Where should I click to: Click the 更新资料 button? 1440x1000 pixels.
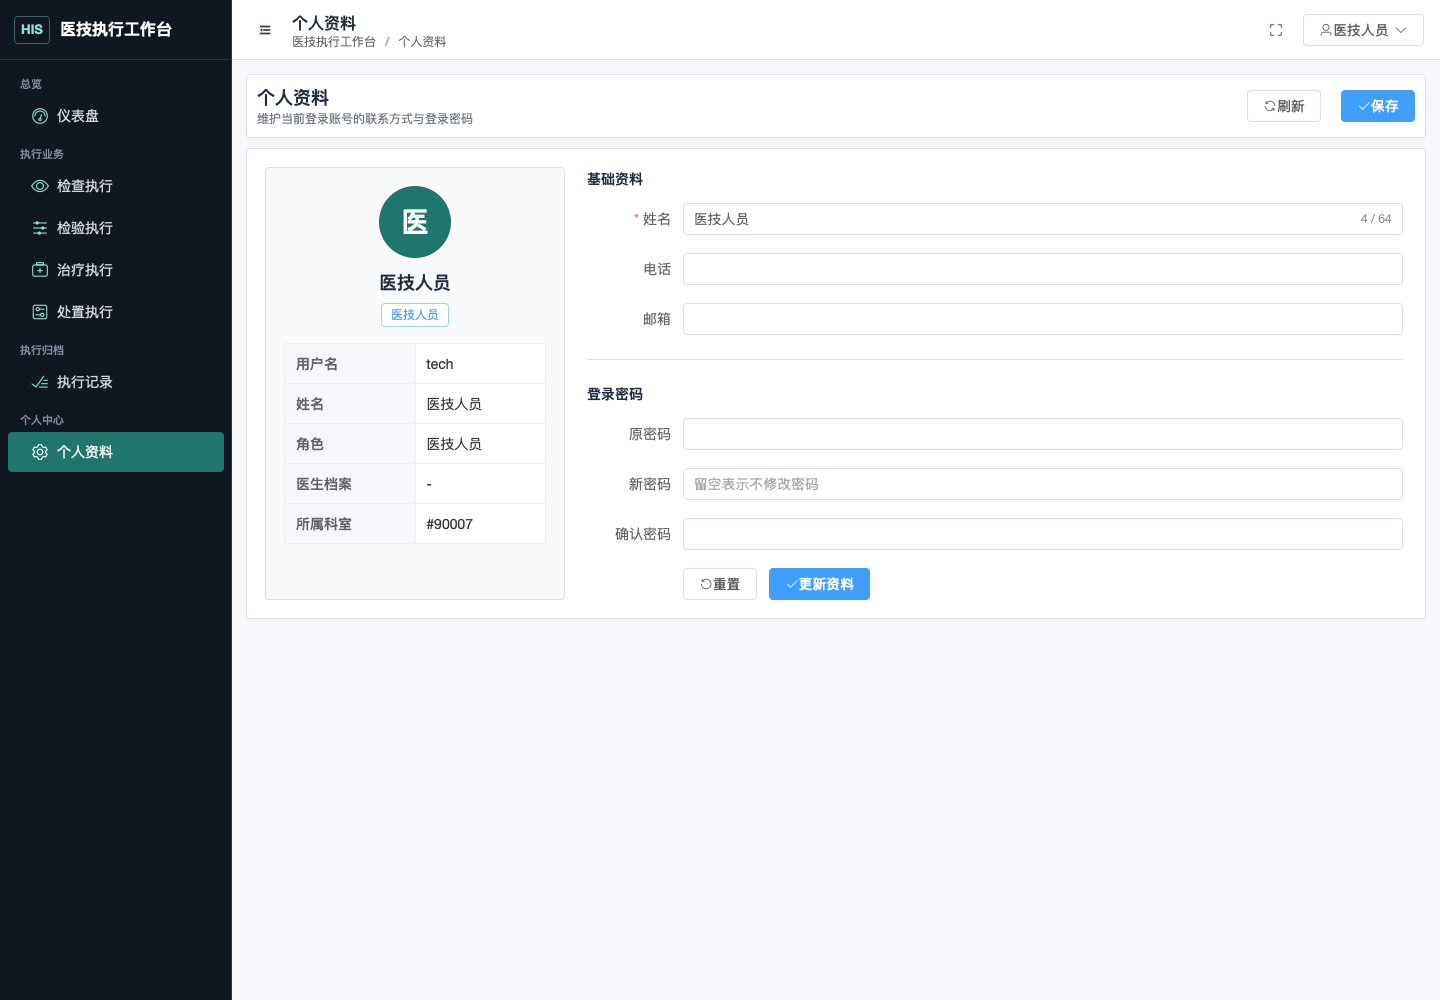tap(819, 584)
